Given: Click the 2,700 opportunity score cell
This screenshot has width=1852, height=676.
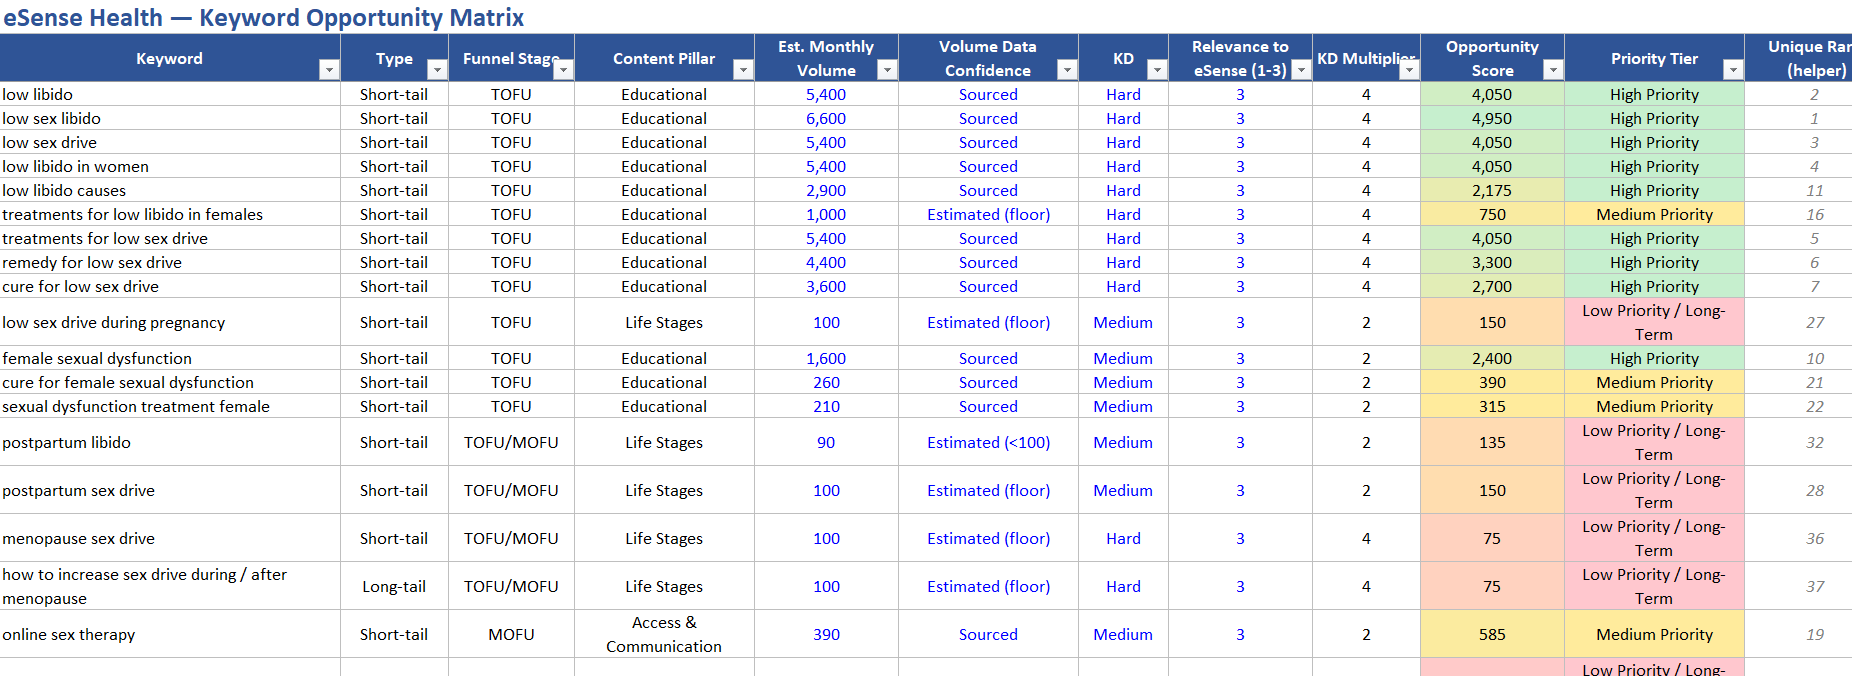Looking at the screenshot, I should point(1492,286).
